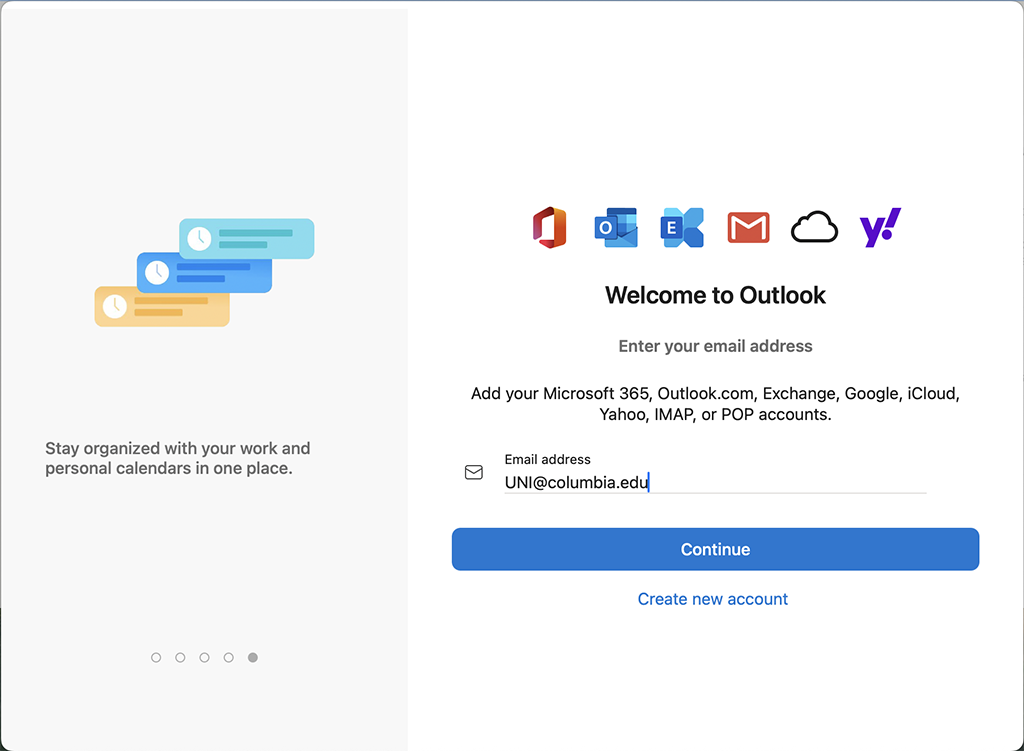
Task: Click the supported account types description text
Action: 714,403
